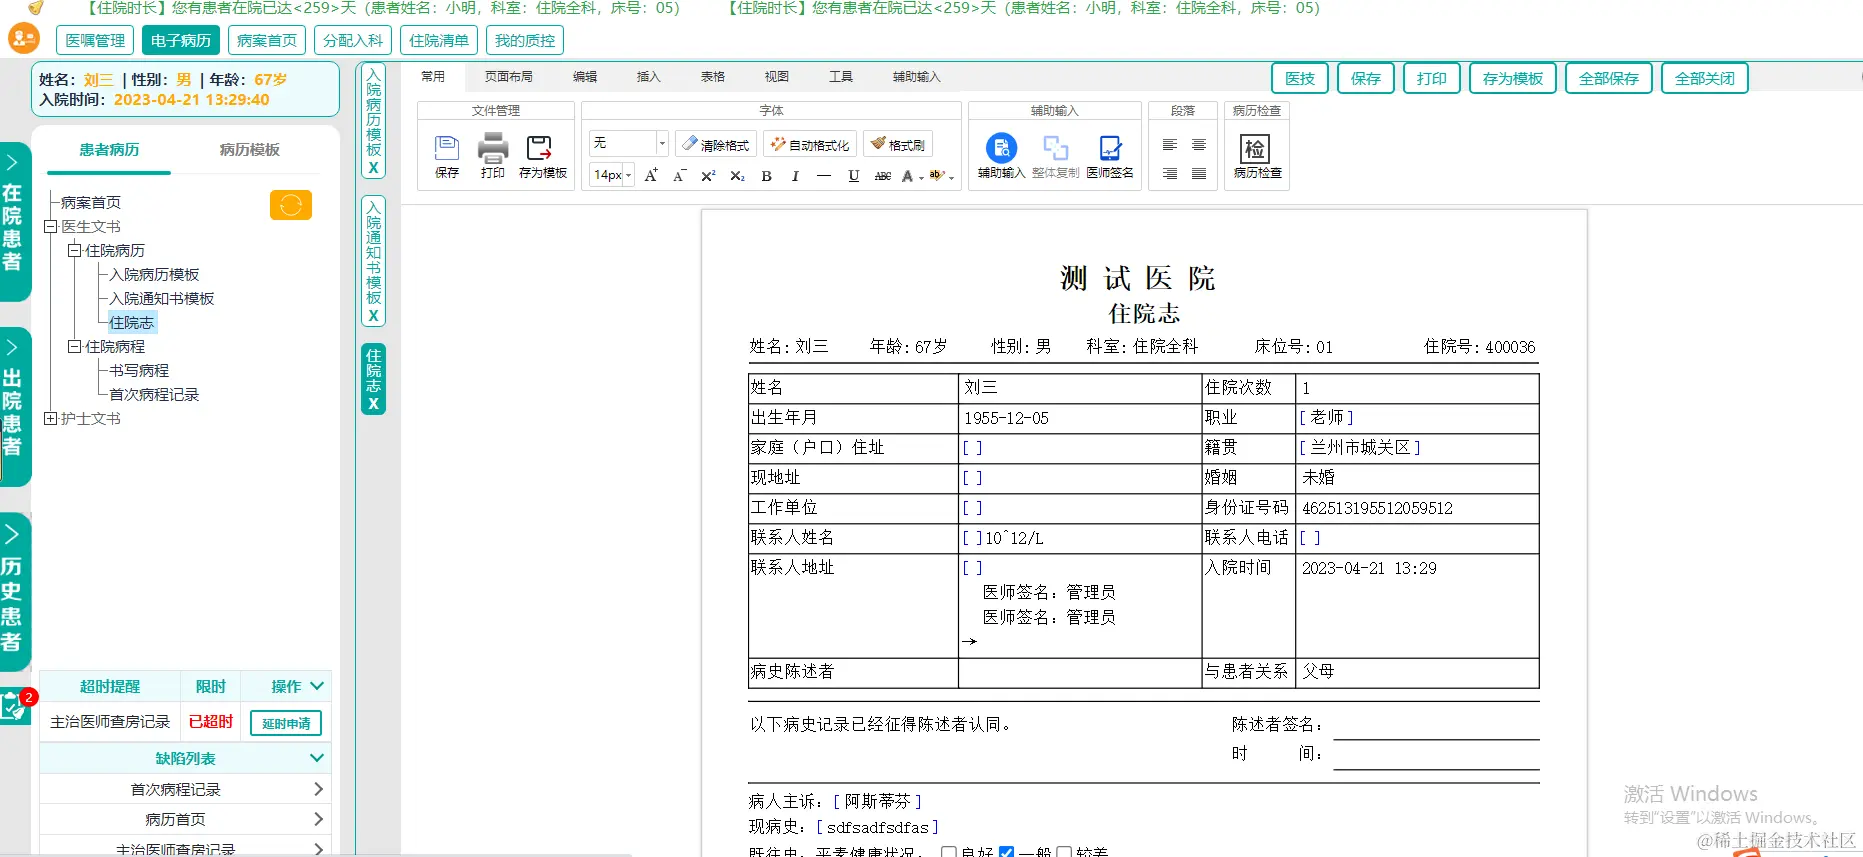Open 医嘱管理 from top navigation

coord(95,40)
